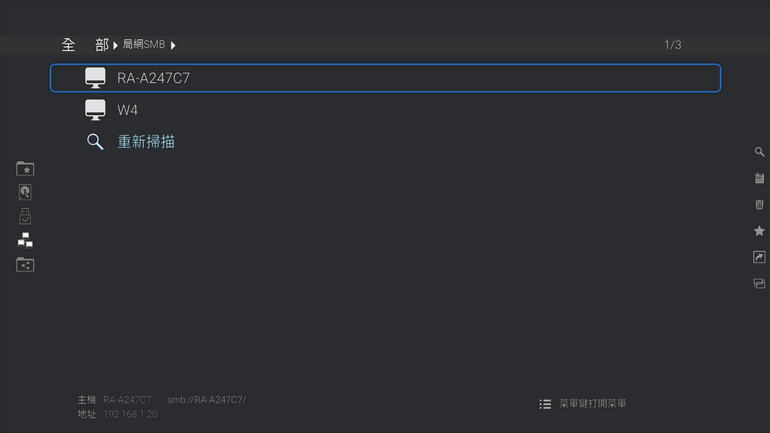Click the star favorite icon in right toolbar
This screenshot has height=433, width=770.
click(x=759, y=231)
